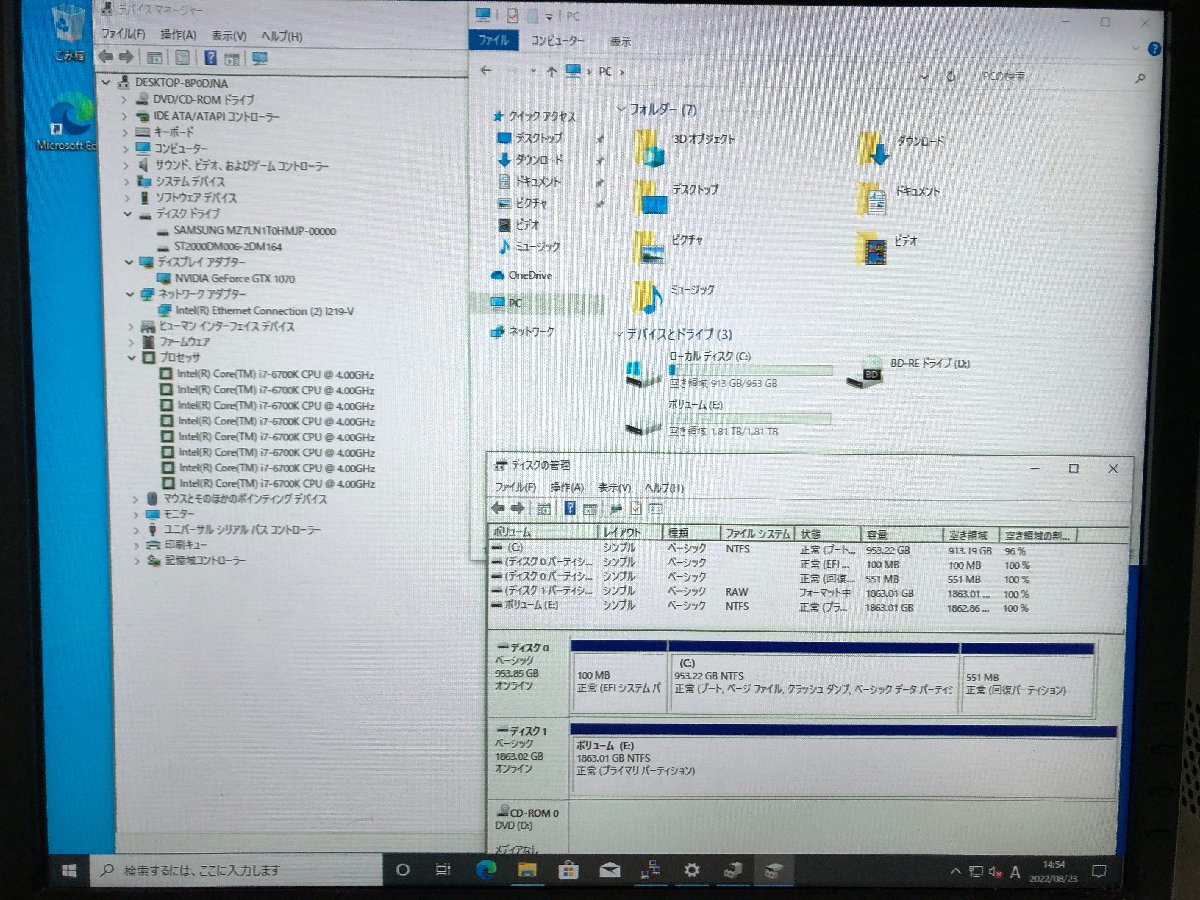Open 操作(A) menu in Disk Management
The image size is (1200, 900).
click(x=567, y=487)
